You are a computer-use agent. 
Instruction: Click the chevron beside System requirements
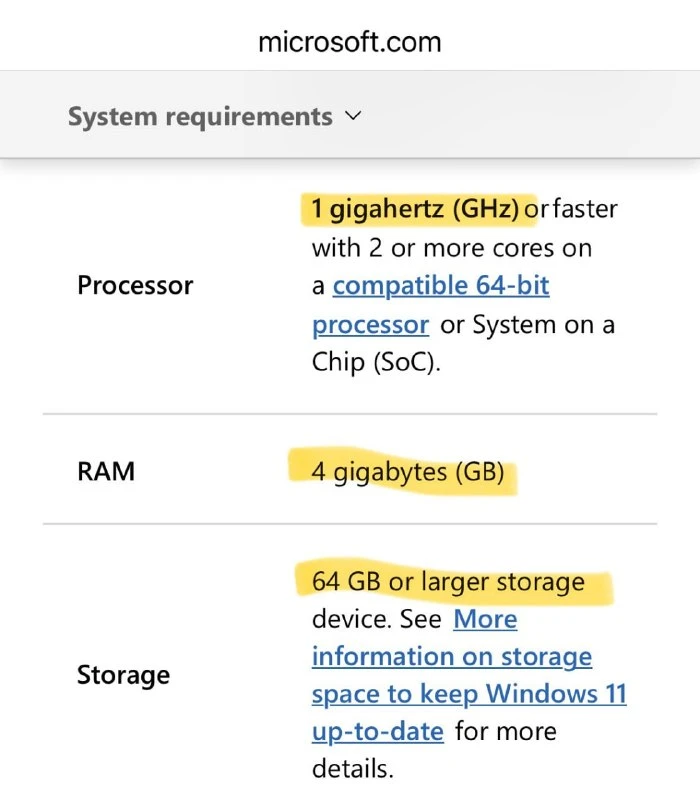[353, 116]
